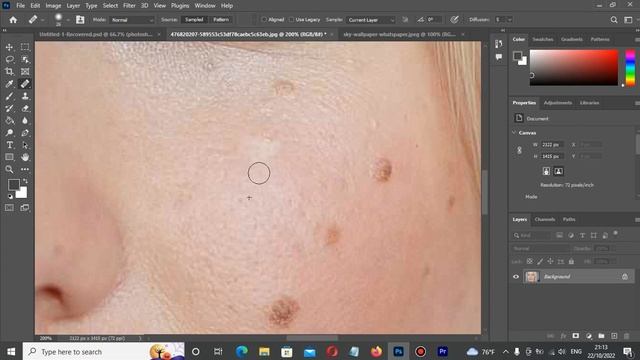
Task: Swap foreground and background colors
Action: point(25,181)
